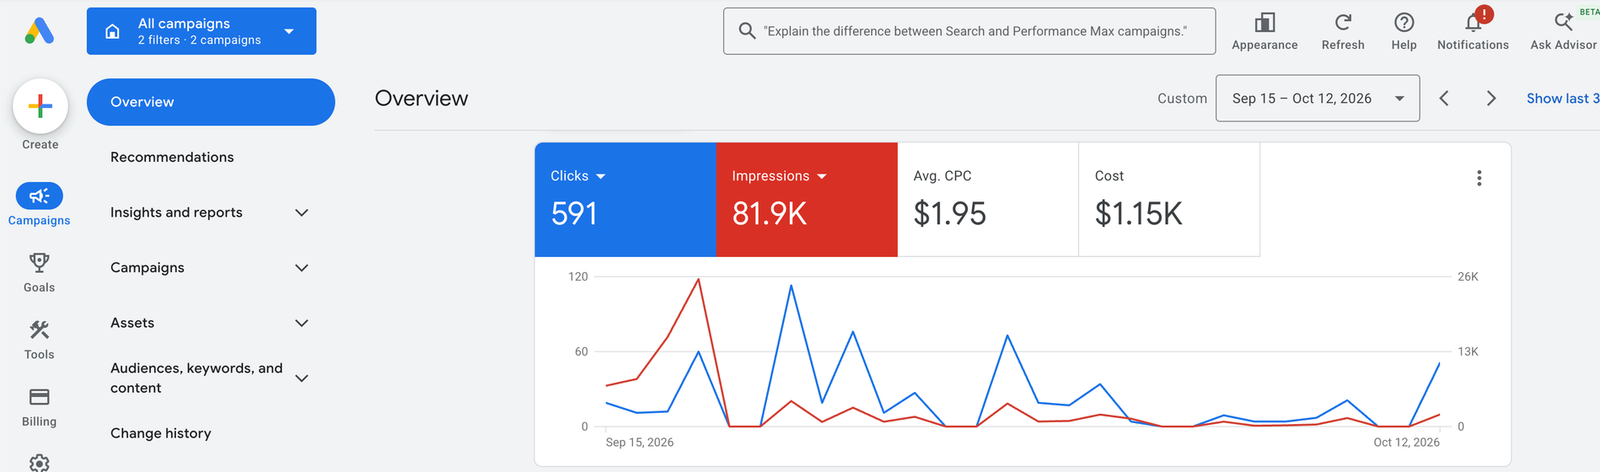
Task: Open Impressions metric dropdown
Action: (779, 176)
